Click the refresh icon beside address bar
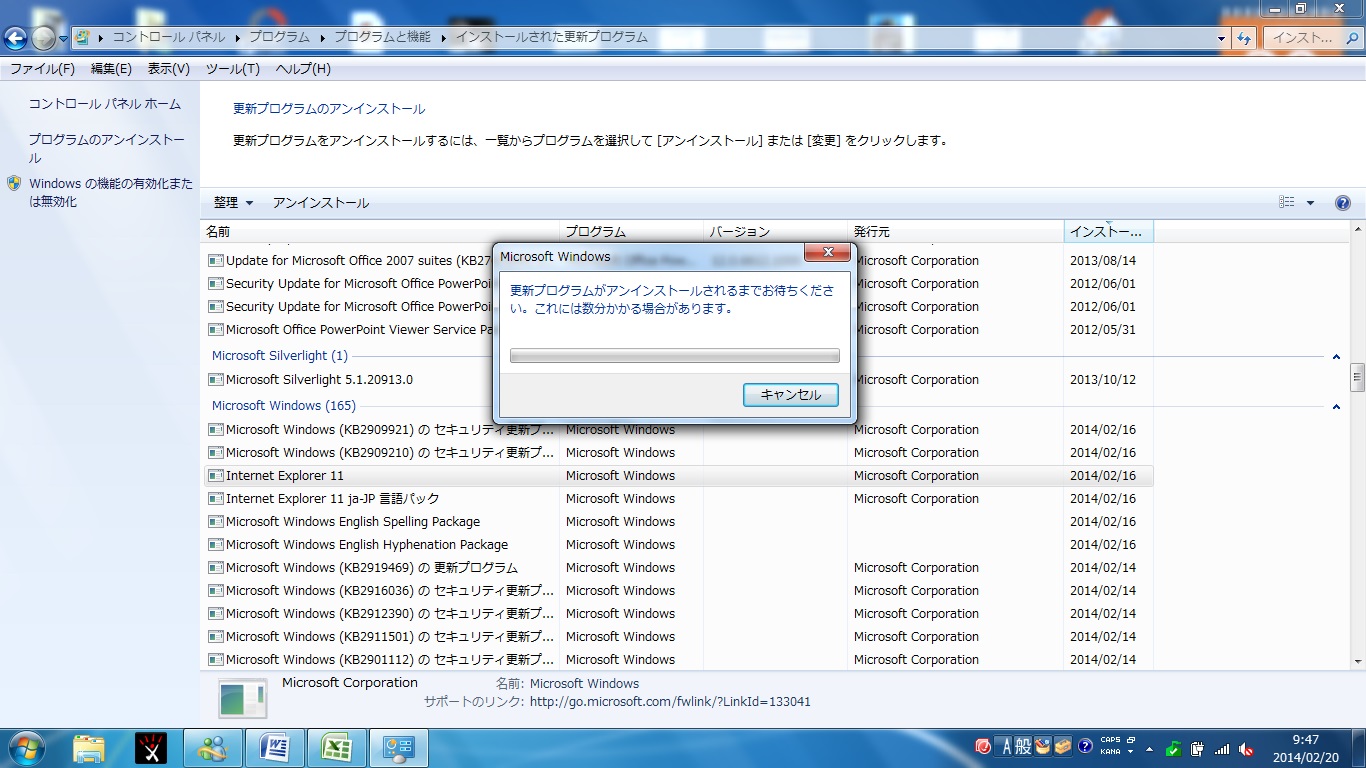This screenshot has width=1366, height=768. (x=1244, y=38)
